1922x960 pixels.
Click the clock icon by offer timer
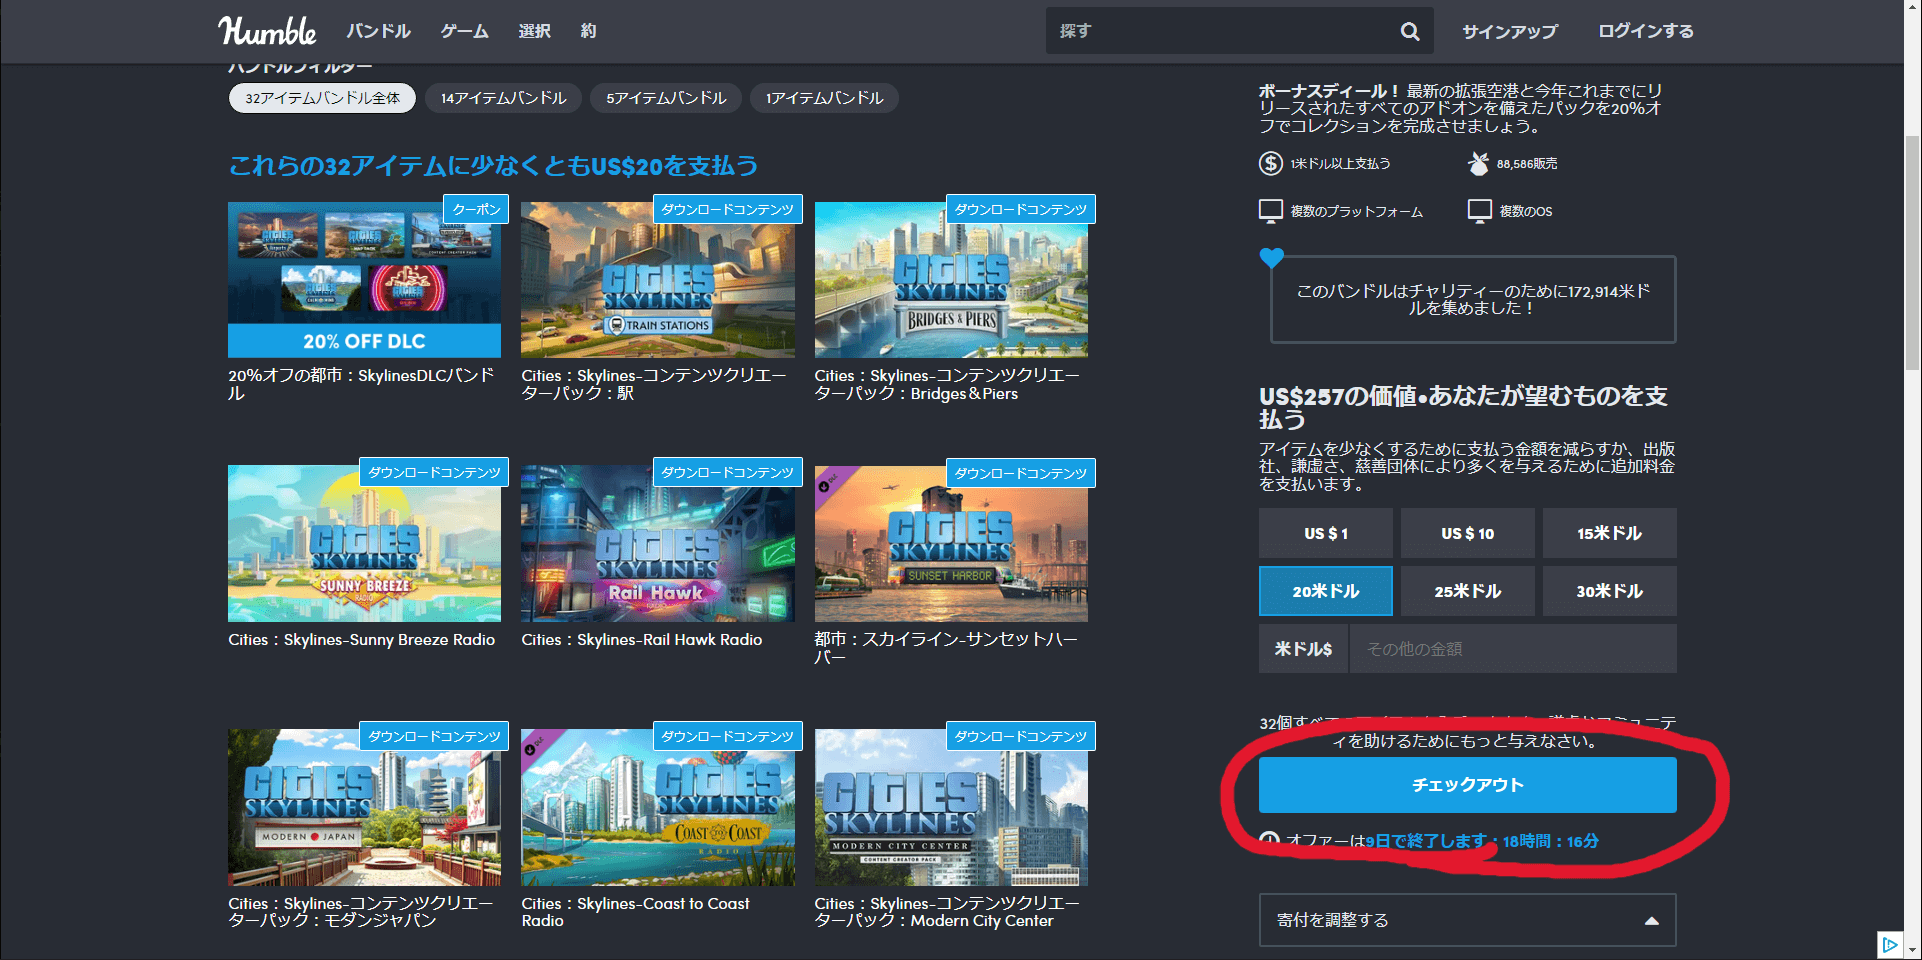coord(1269,841)
